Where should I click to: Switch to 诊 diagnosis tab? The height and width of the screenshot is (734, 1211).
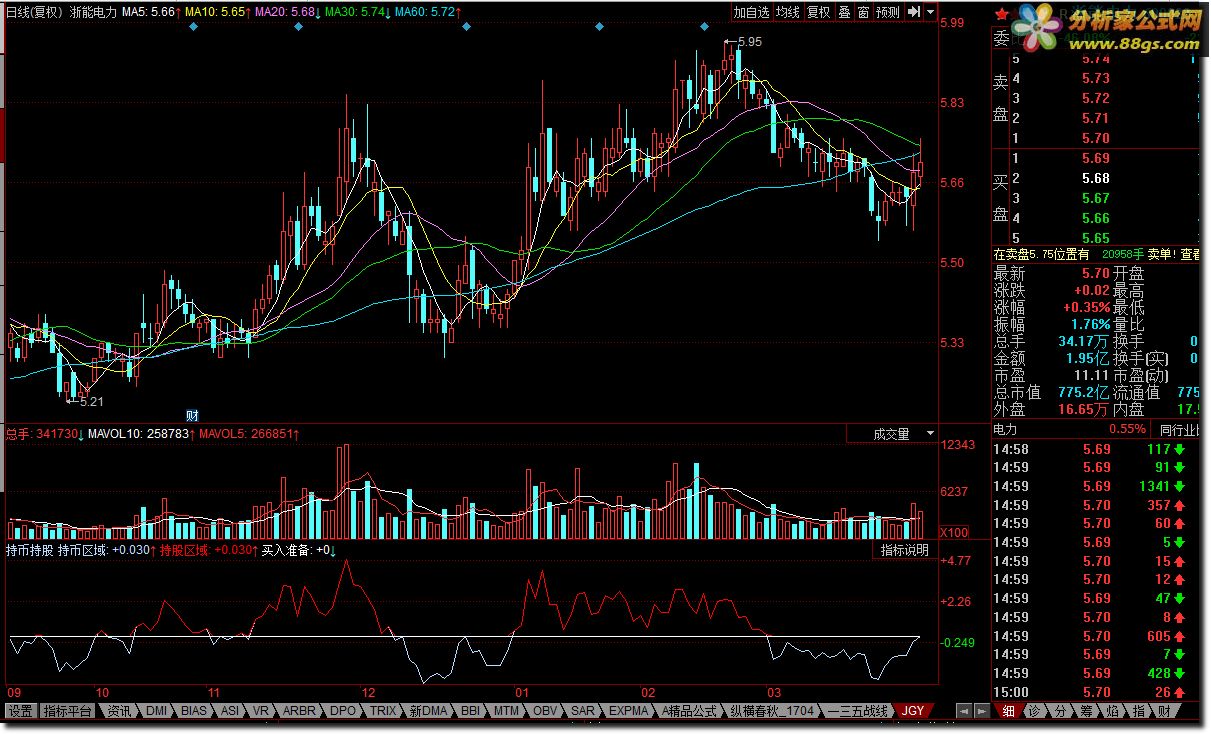pyautogui.click(x=1035, y=711)
